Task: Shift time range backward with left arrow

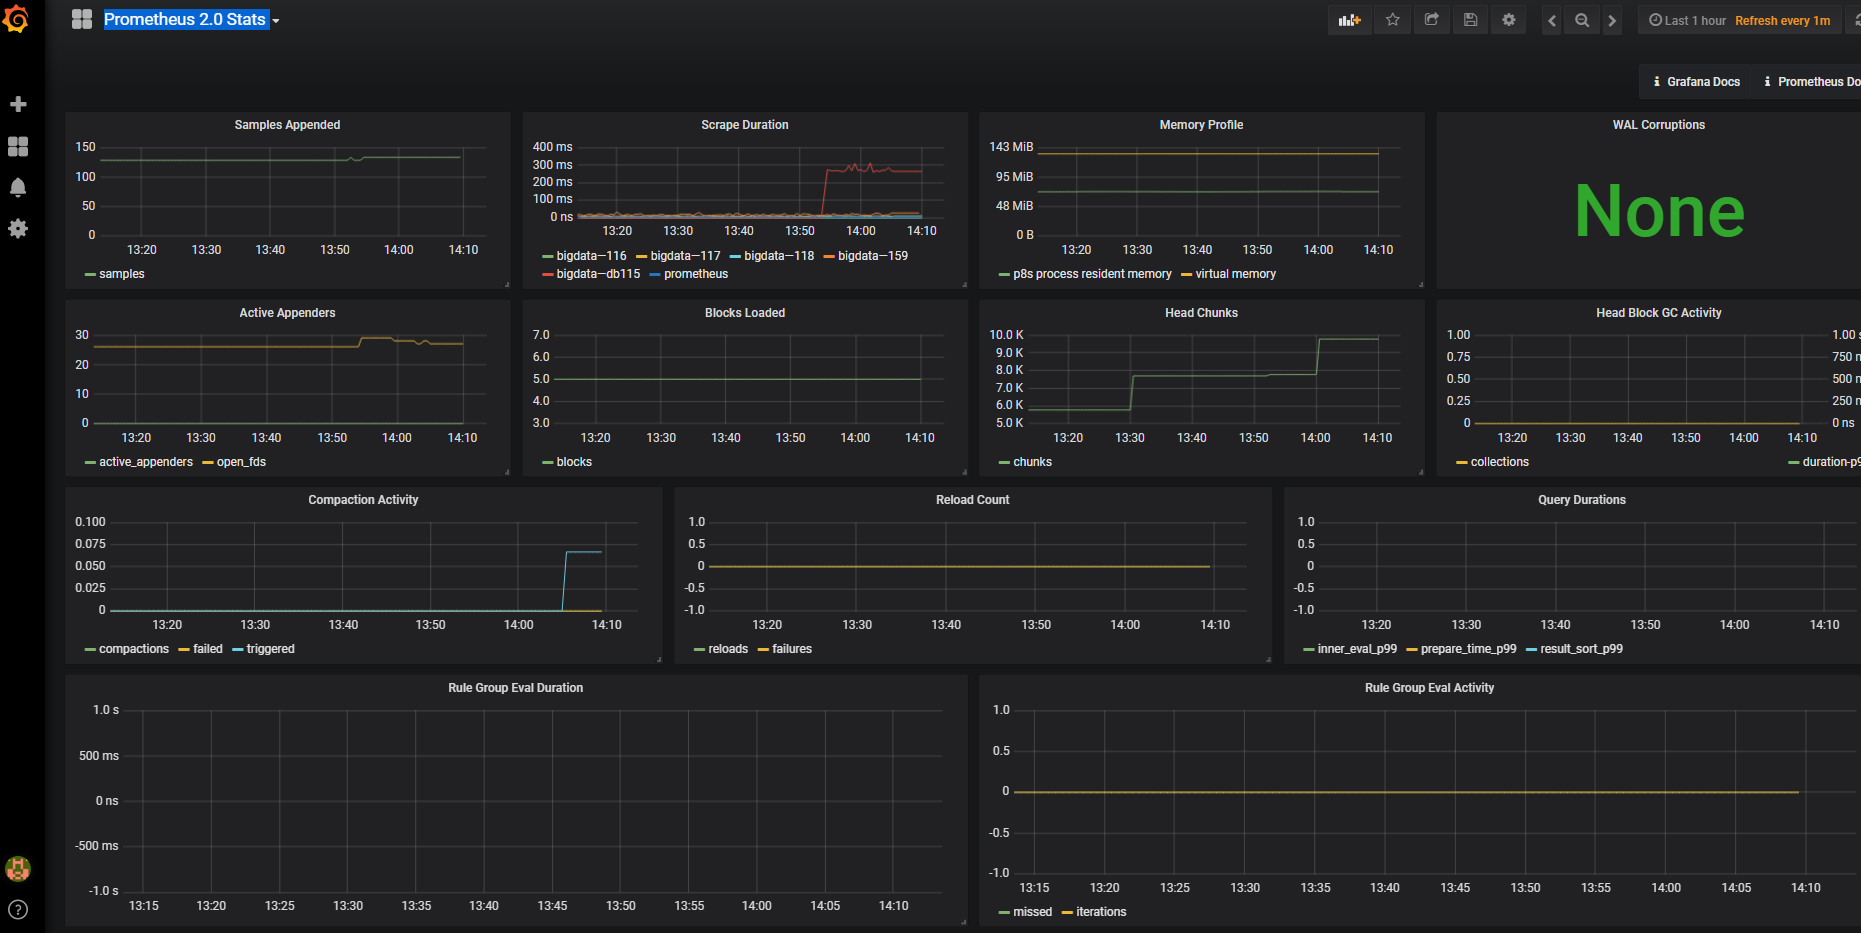Action: [x=1552, y=20]
